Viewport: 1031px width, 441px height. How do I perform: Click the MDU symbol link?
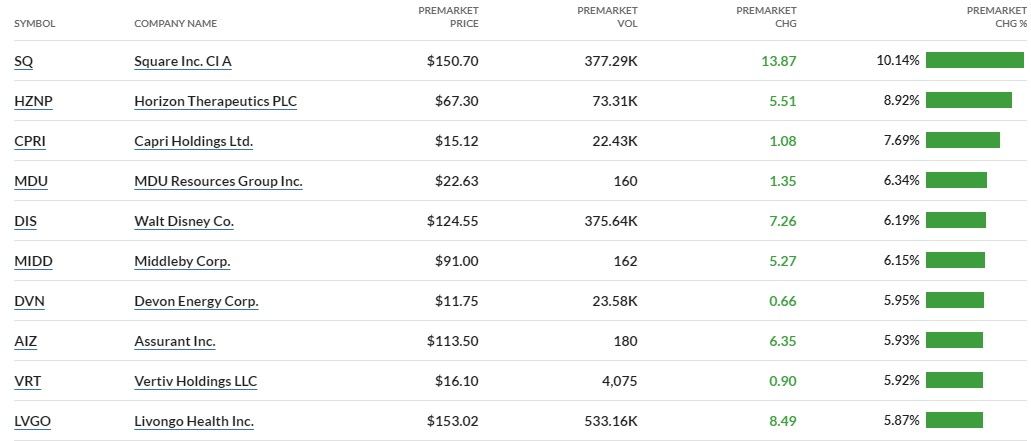click(31, 182)
